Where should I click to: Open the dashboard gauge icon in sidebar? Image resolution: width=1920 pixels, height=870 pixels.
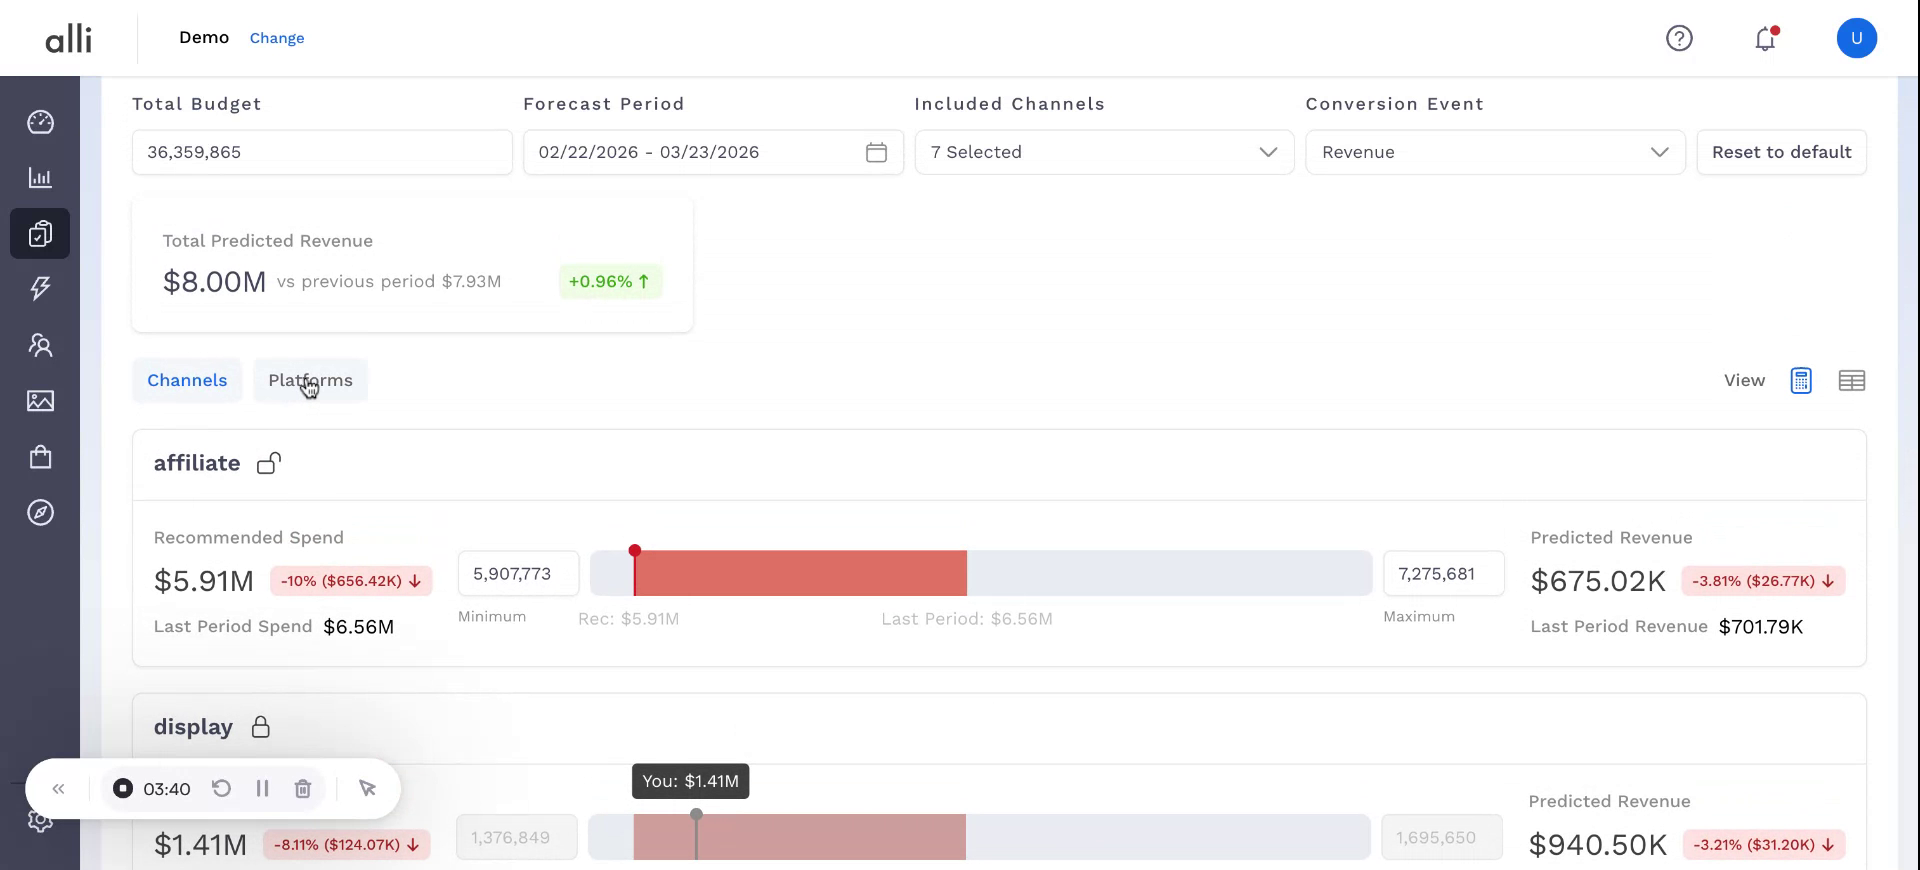(x=40, y=122)
